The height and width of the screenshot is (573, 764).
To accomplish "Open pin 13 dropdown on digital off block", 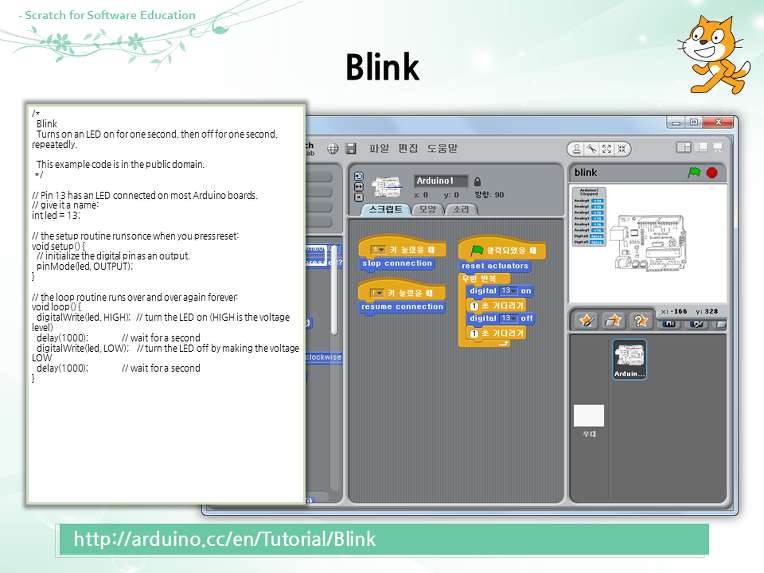I will (509, 318).
